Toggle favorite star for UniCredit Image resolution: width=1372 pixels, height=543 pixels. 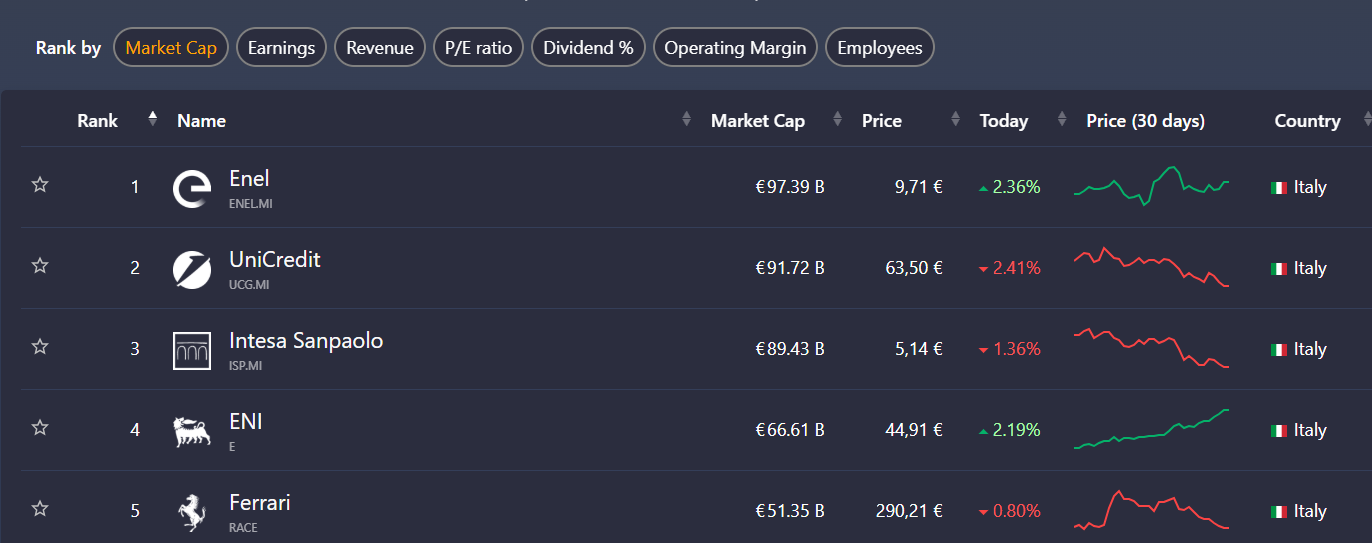pos(40,266)
